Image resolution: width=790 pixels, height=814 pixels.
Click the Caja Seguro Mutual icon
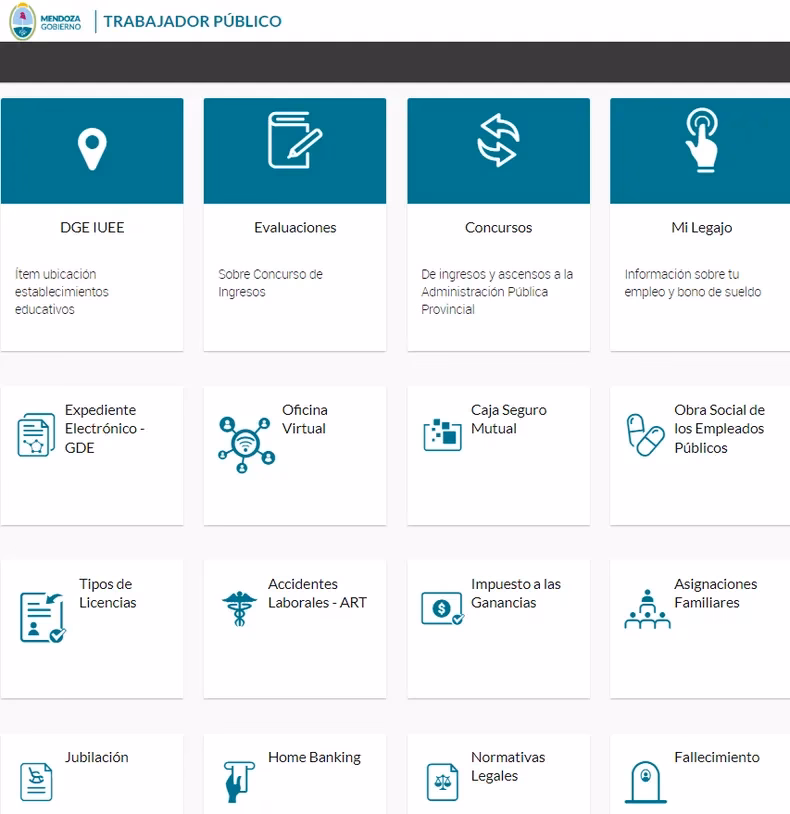coord(442,435)
